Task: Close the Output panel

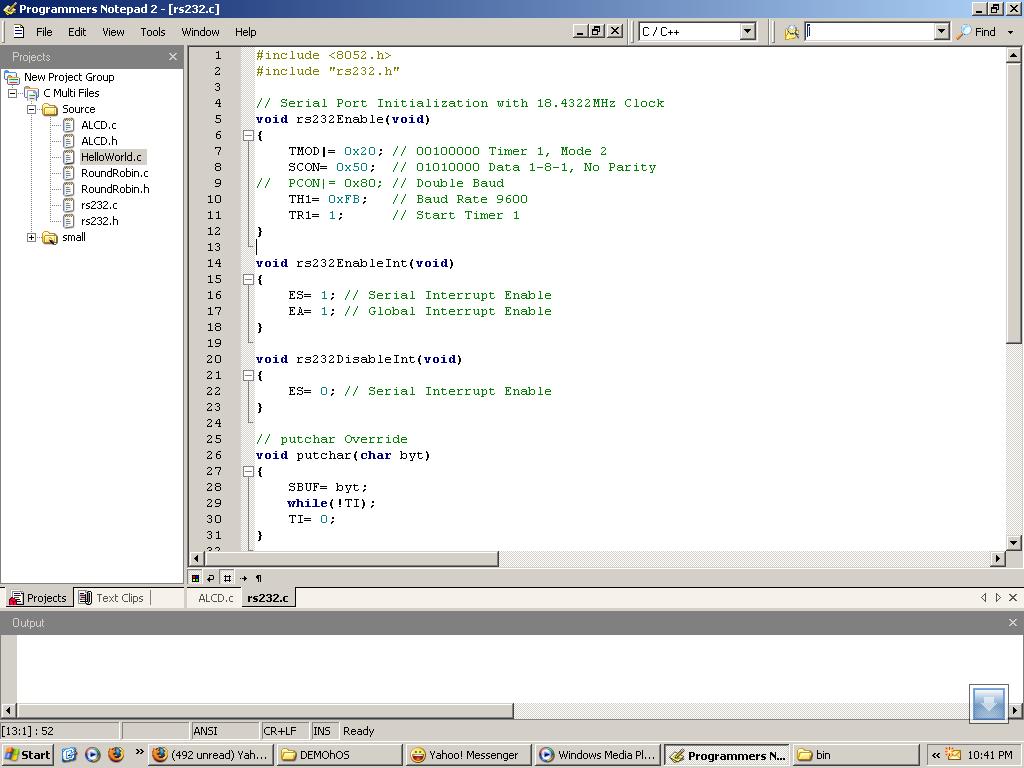Action: [1012, 622]
